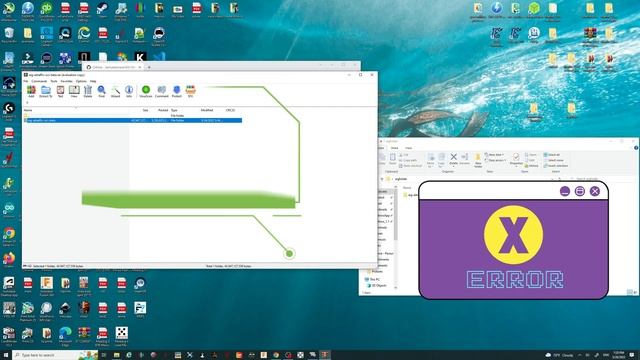Switch to View tab in File Explorer

[x=409, y=148]
